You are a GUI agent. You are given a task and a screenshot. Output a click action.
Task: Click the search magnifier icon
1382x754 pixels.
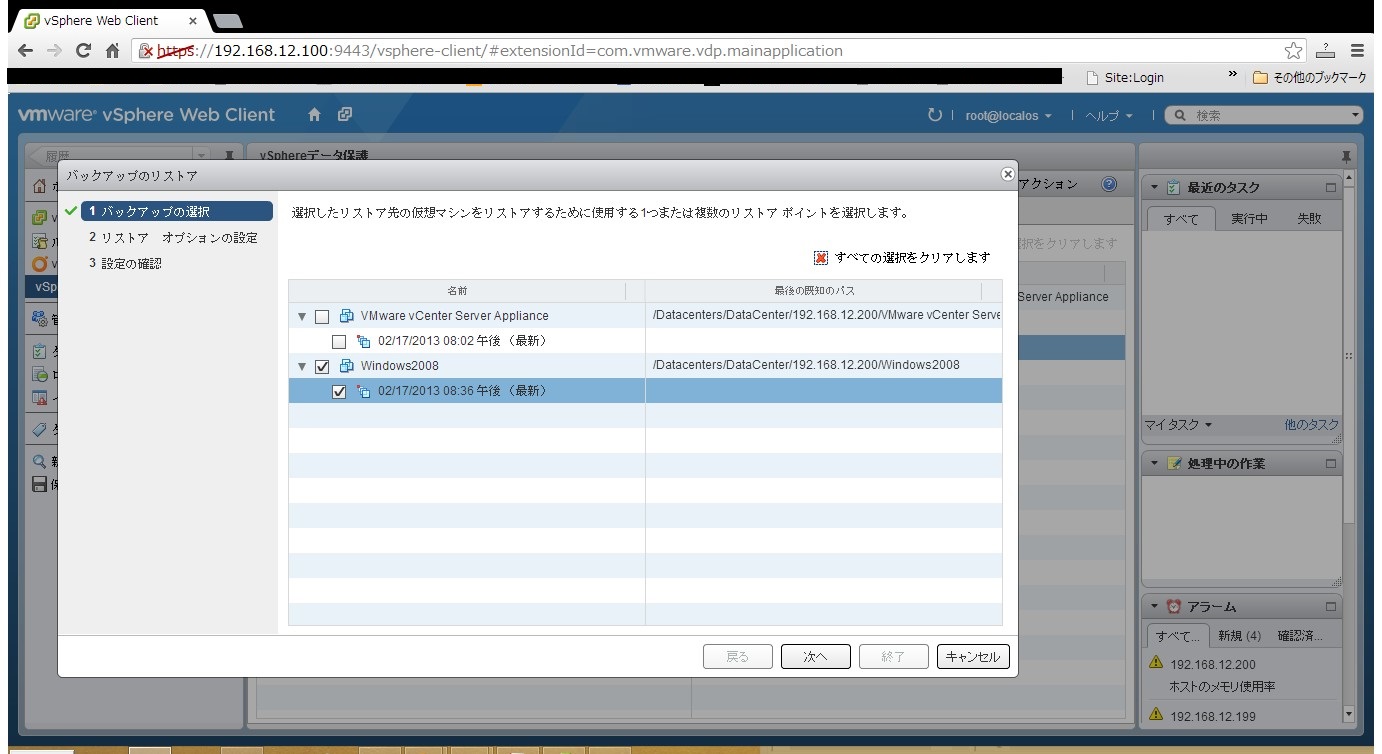[x=1181, y=115]
